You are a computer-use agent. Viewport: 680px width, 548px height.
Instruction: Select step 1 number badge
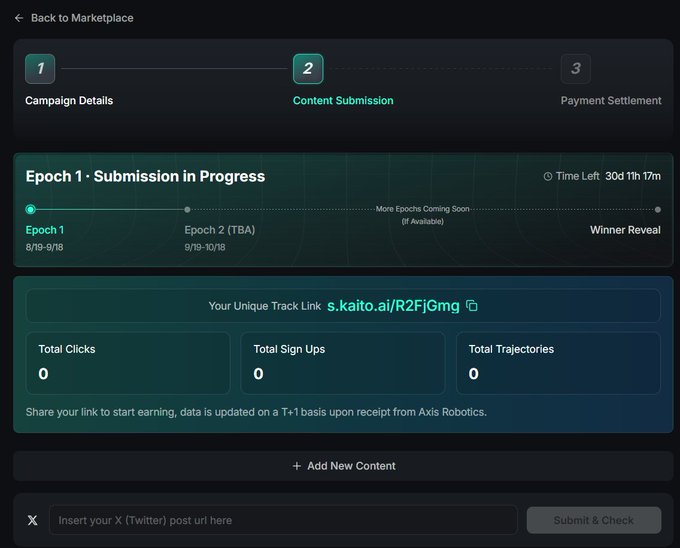pyautogui.click(x=40, y=68)
